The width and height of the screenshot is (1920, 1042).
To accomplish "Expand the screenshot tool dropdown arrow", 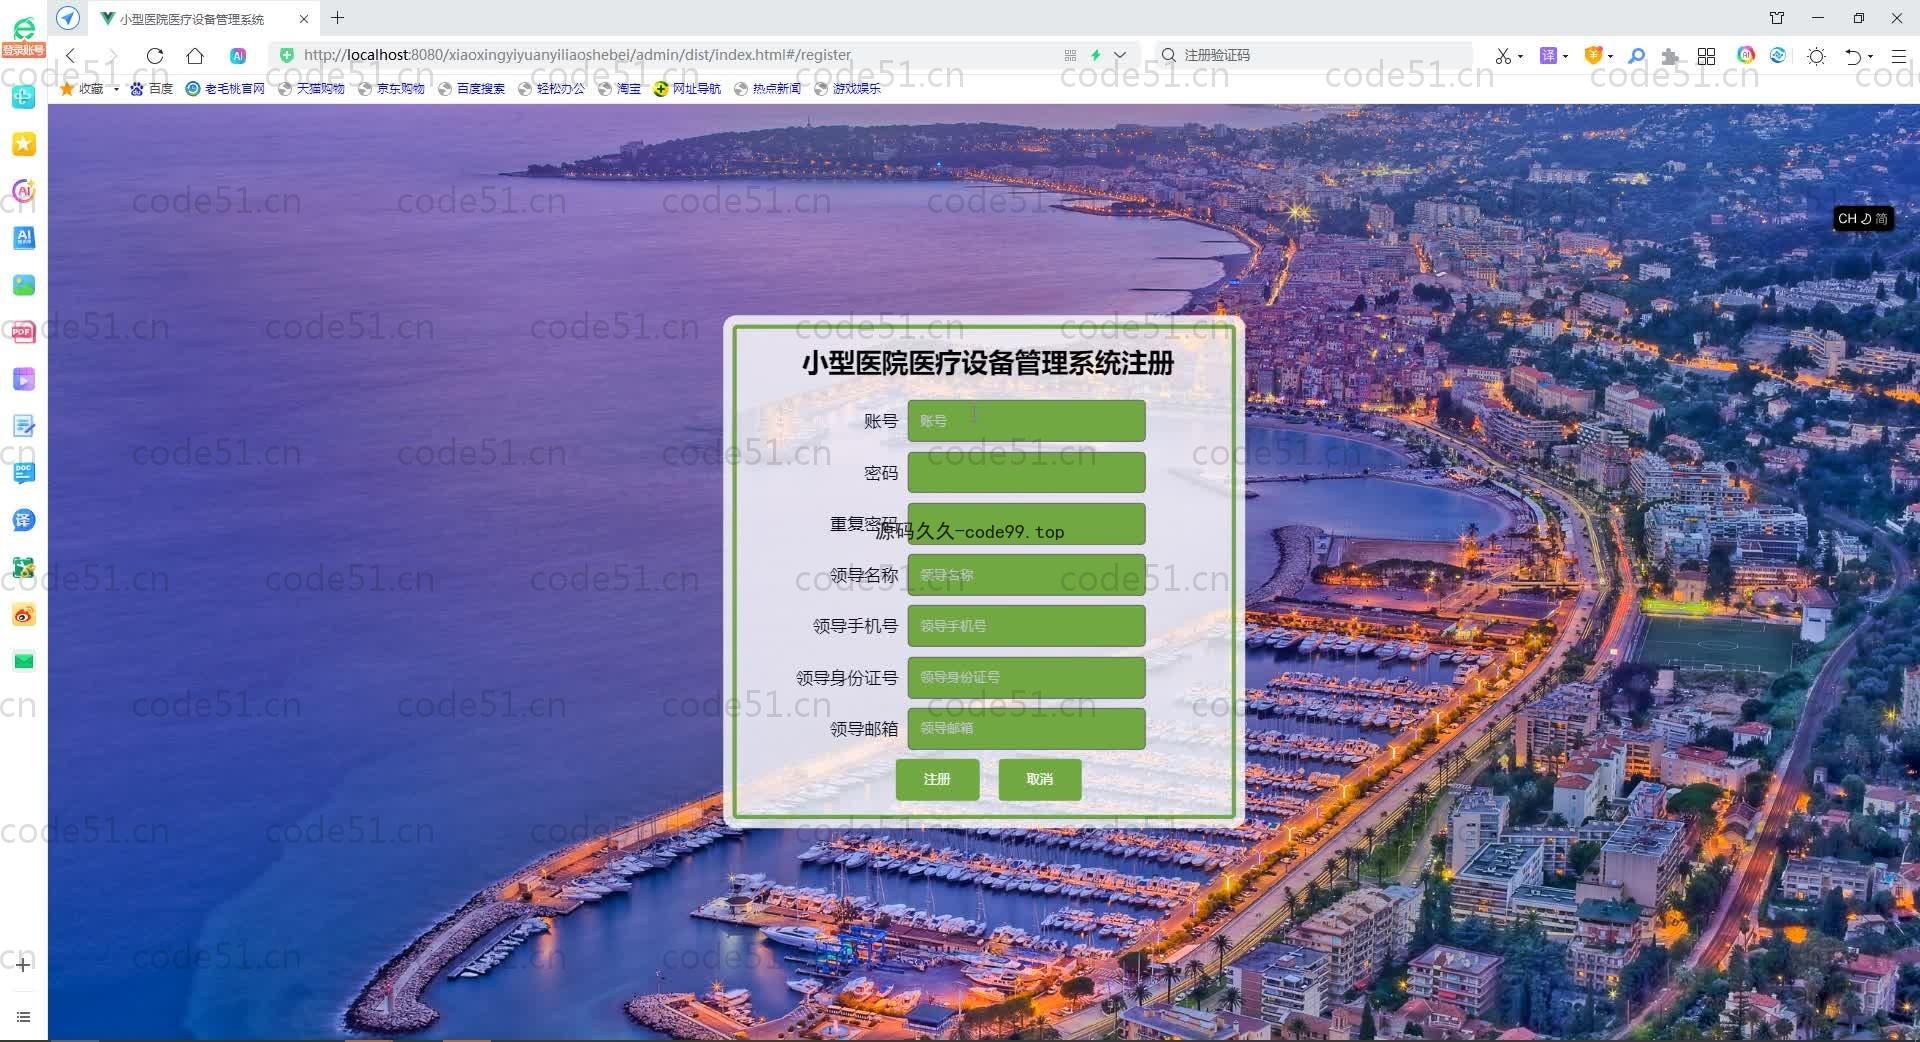I will point(1520,57).
